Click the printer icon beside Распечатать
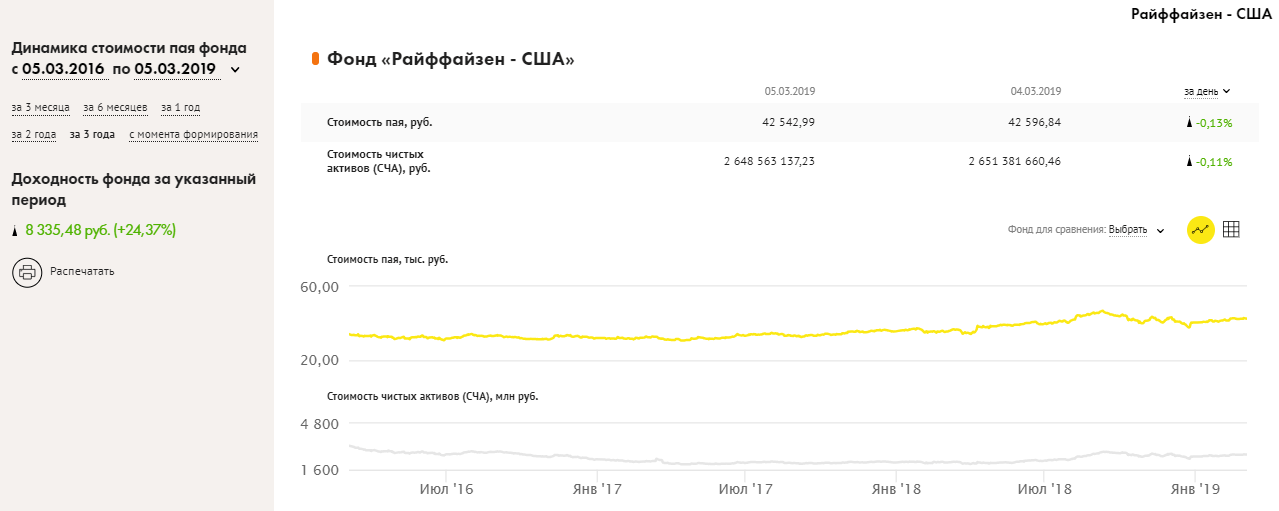The height and width of the screenshot is (511, 1279). [27, 271]
